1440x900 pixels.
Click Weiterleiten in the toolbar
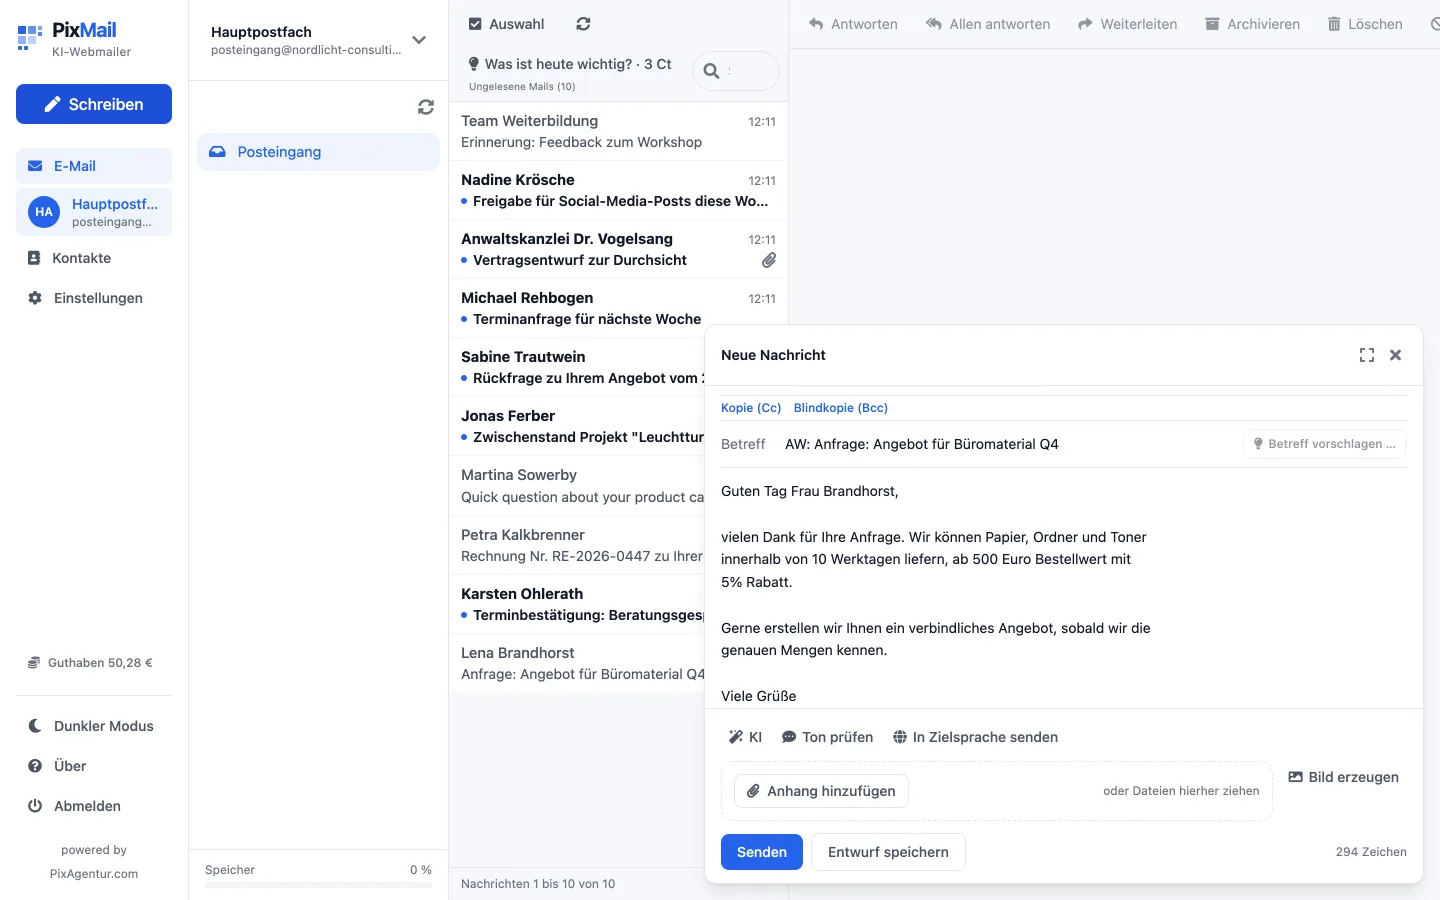coord(1127,24)
